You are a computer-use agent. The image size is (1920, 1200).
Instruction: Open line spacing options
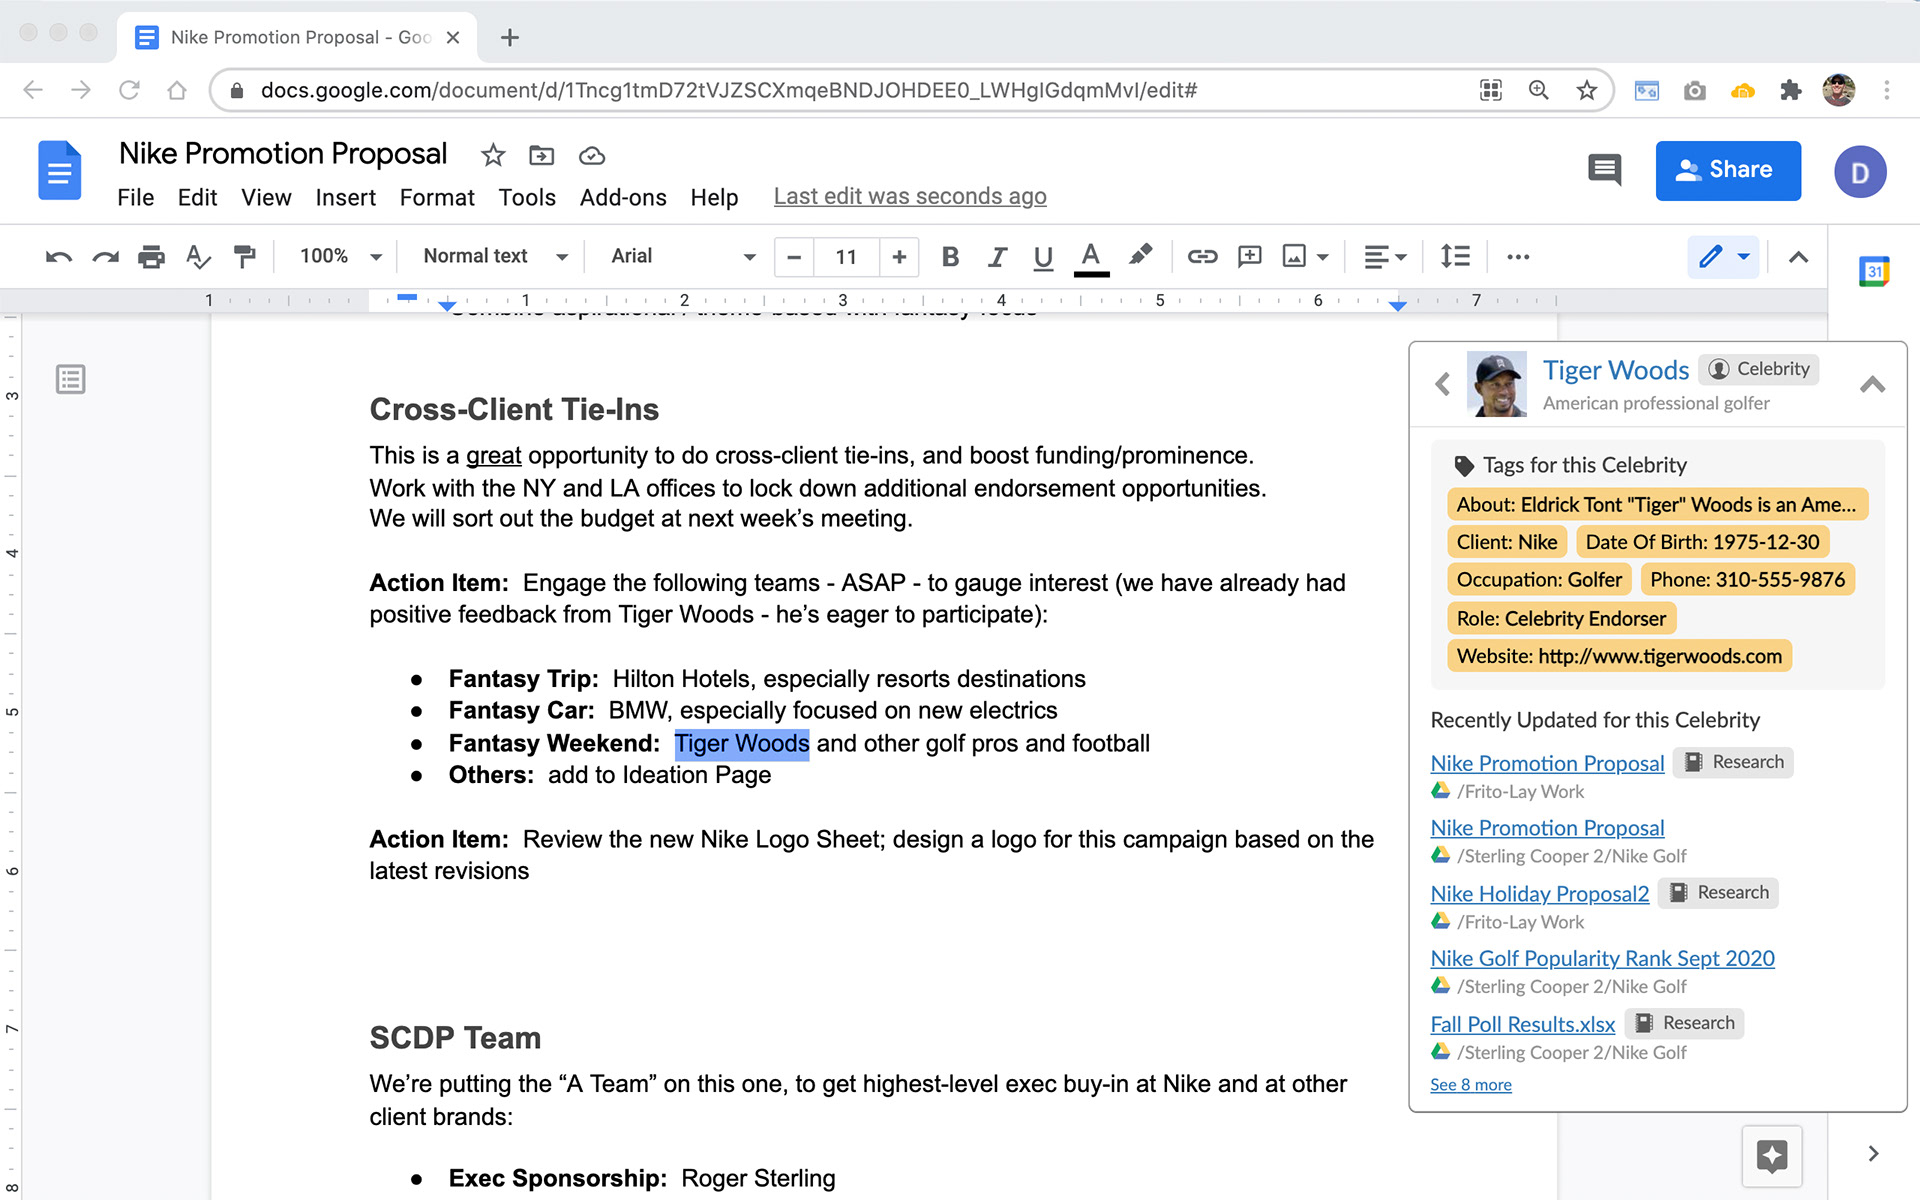(1455, 257)
